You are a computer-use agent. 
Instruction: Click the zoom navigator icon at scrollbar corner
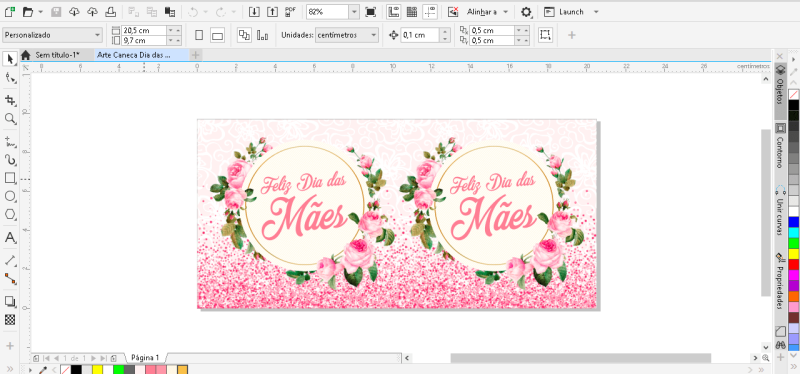pos(766,358)
